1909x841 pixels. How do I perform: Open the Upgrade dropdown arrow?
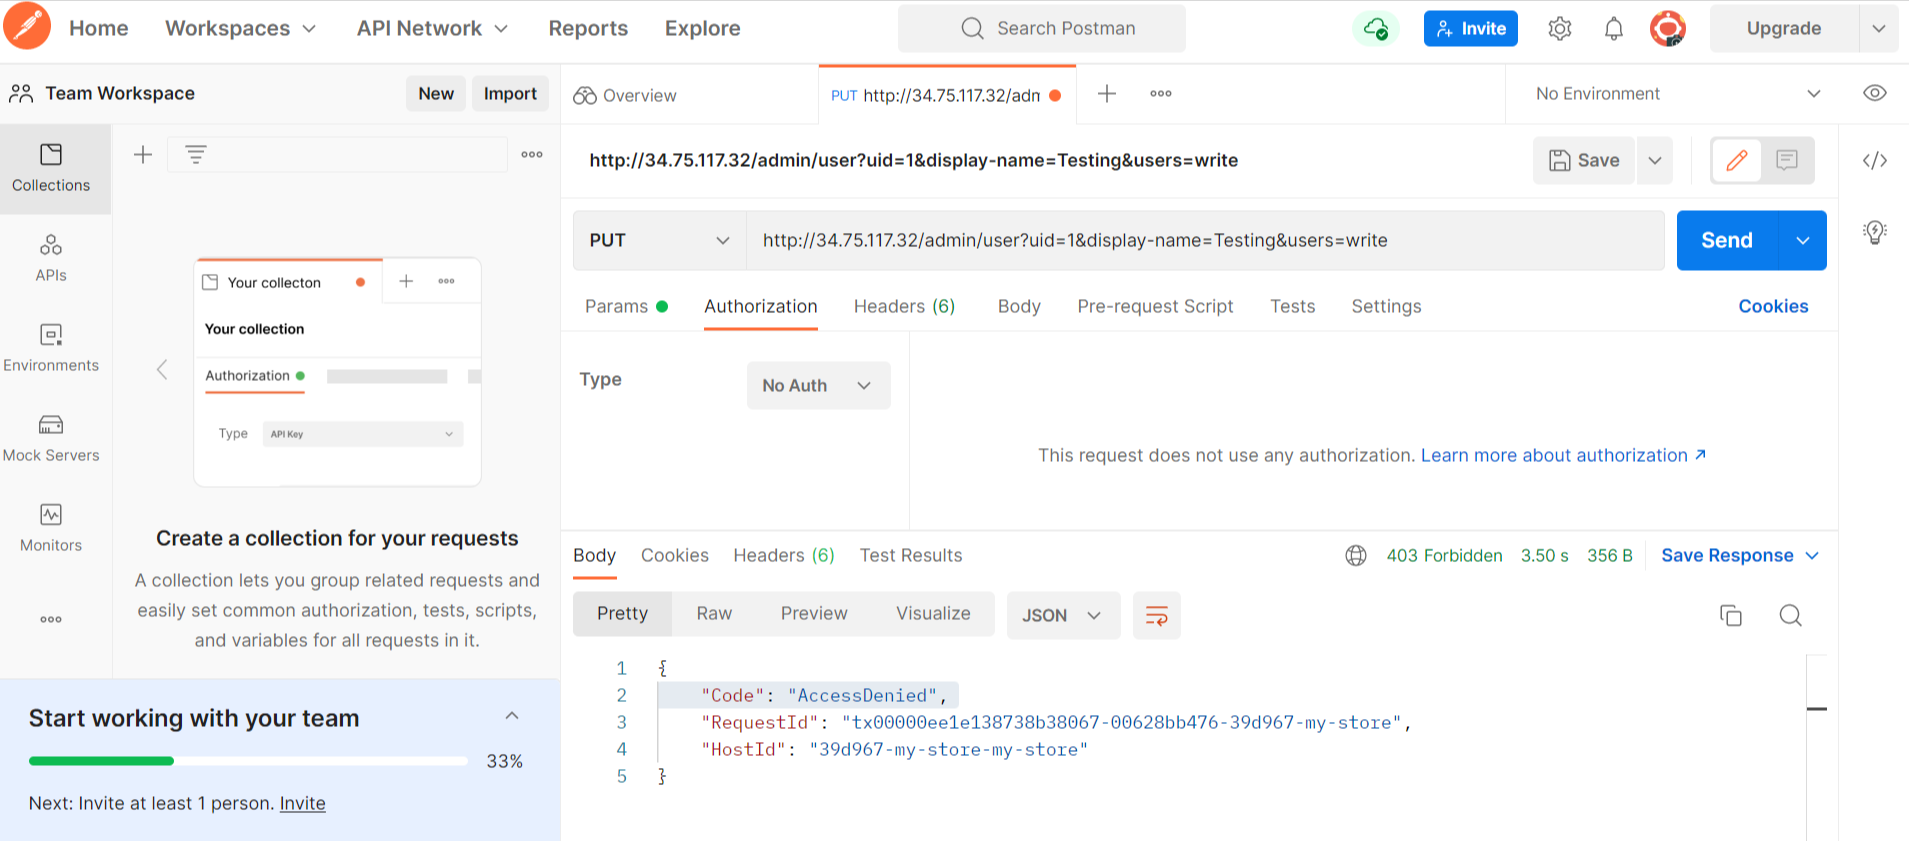pyautogui.click(x=1879, y=28)
